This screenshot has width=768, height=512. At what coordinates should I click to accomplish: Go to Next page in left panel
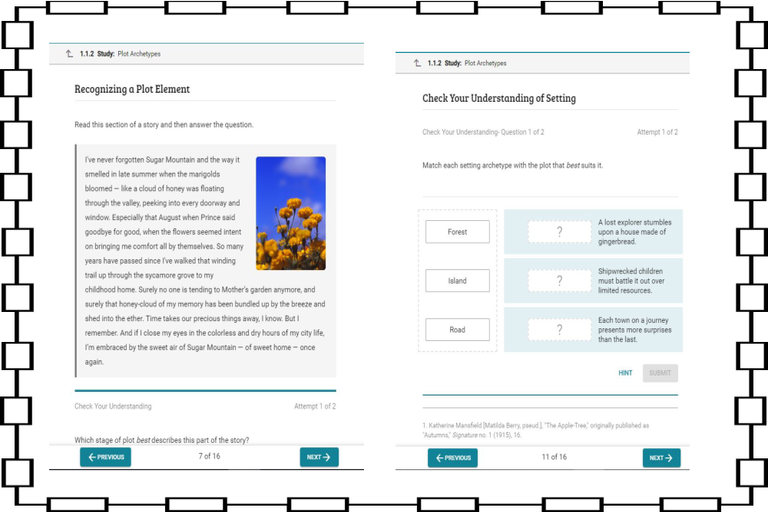point(319,457)
